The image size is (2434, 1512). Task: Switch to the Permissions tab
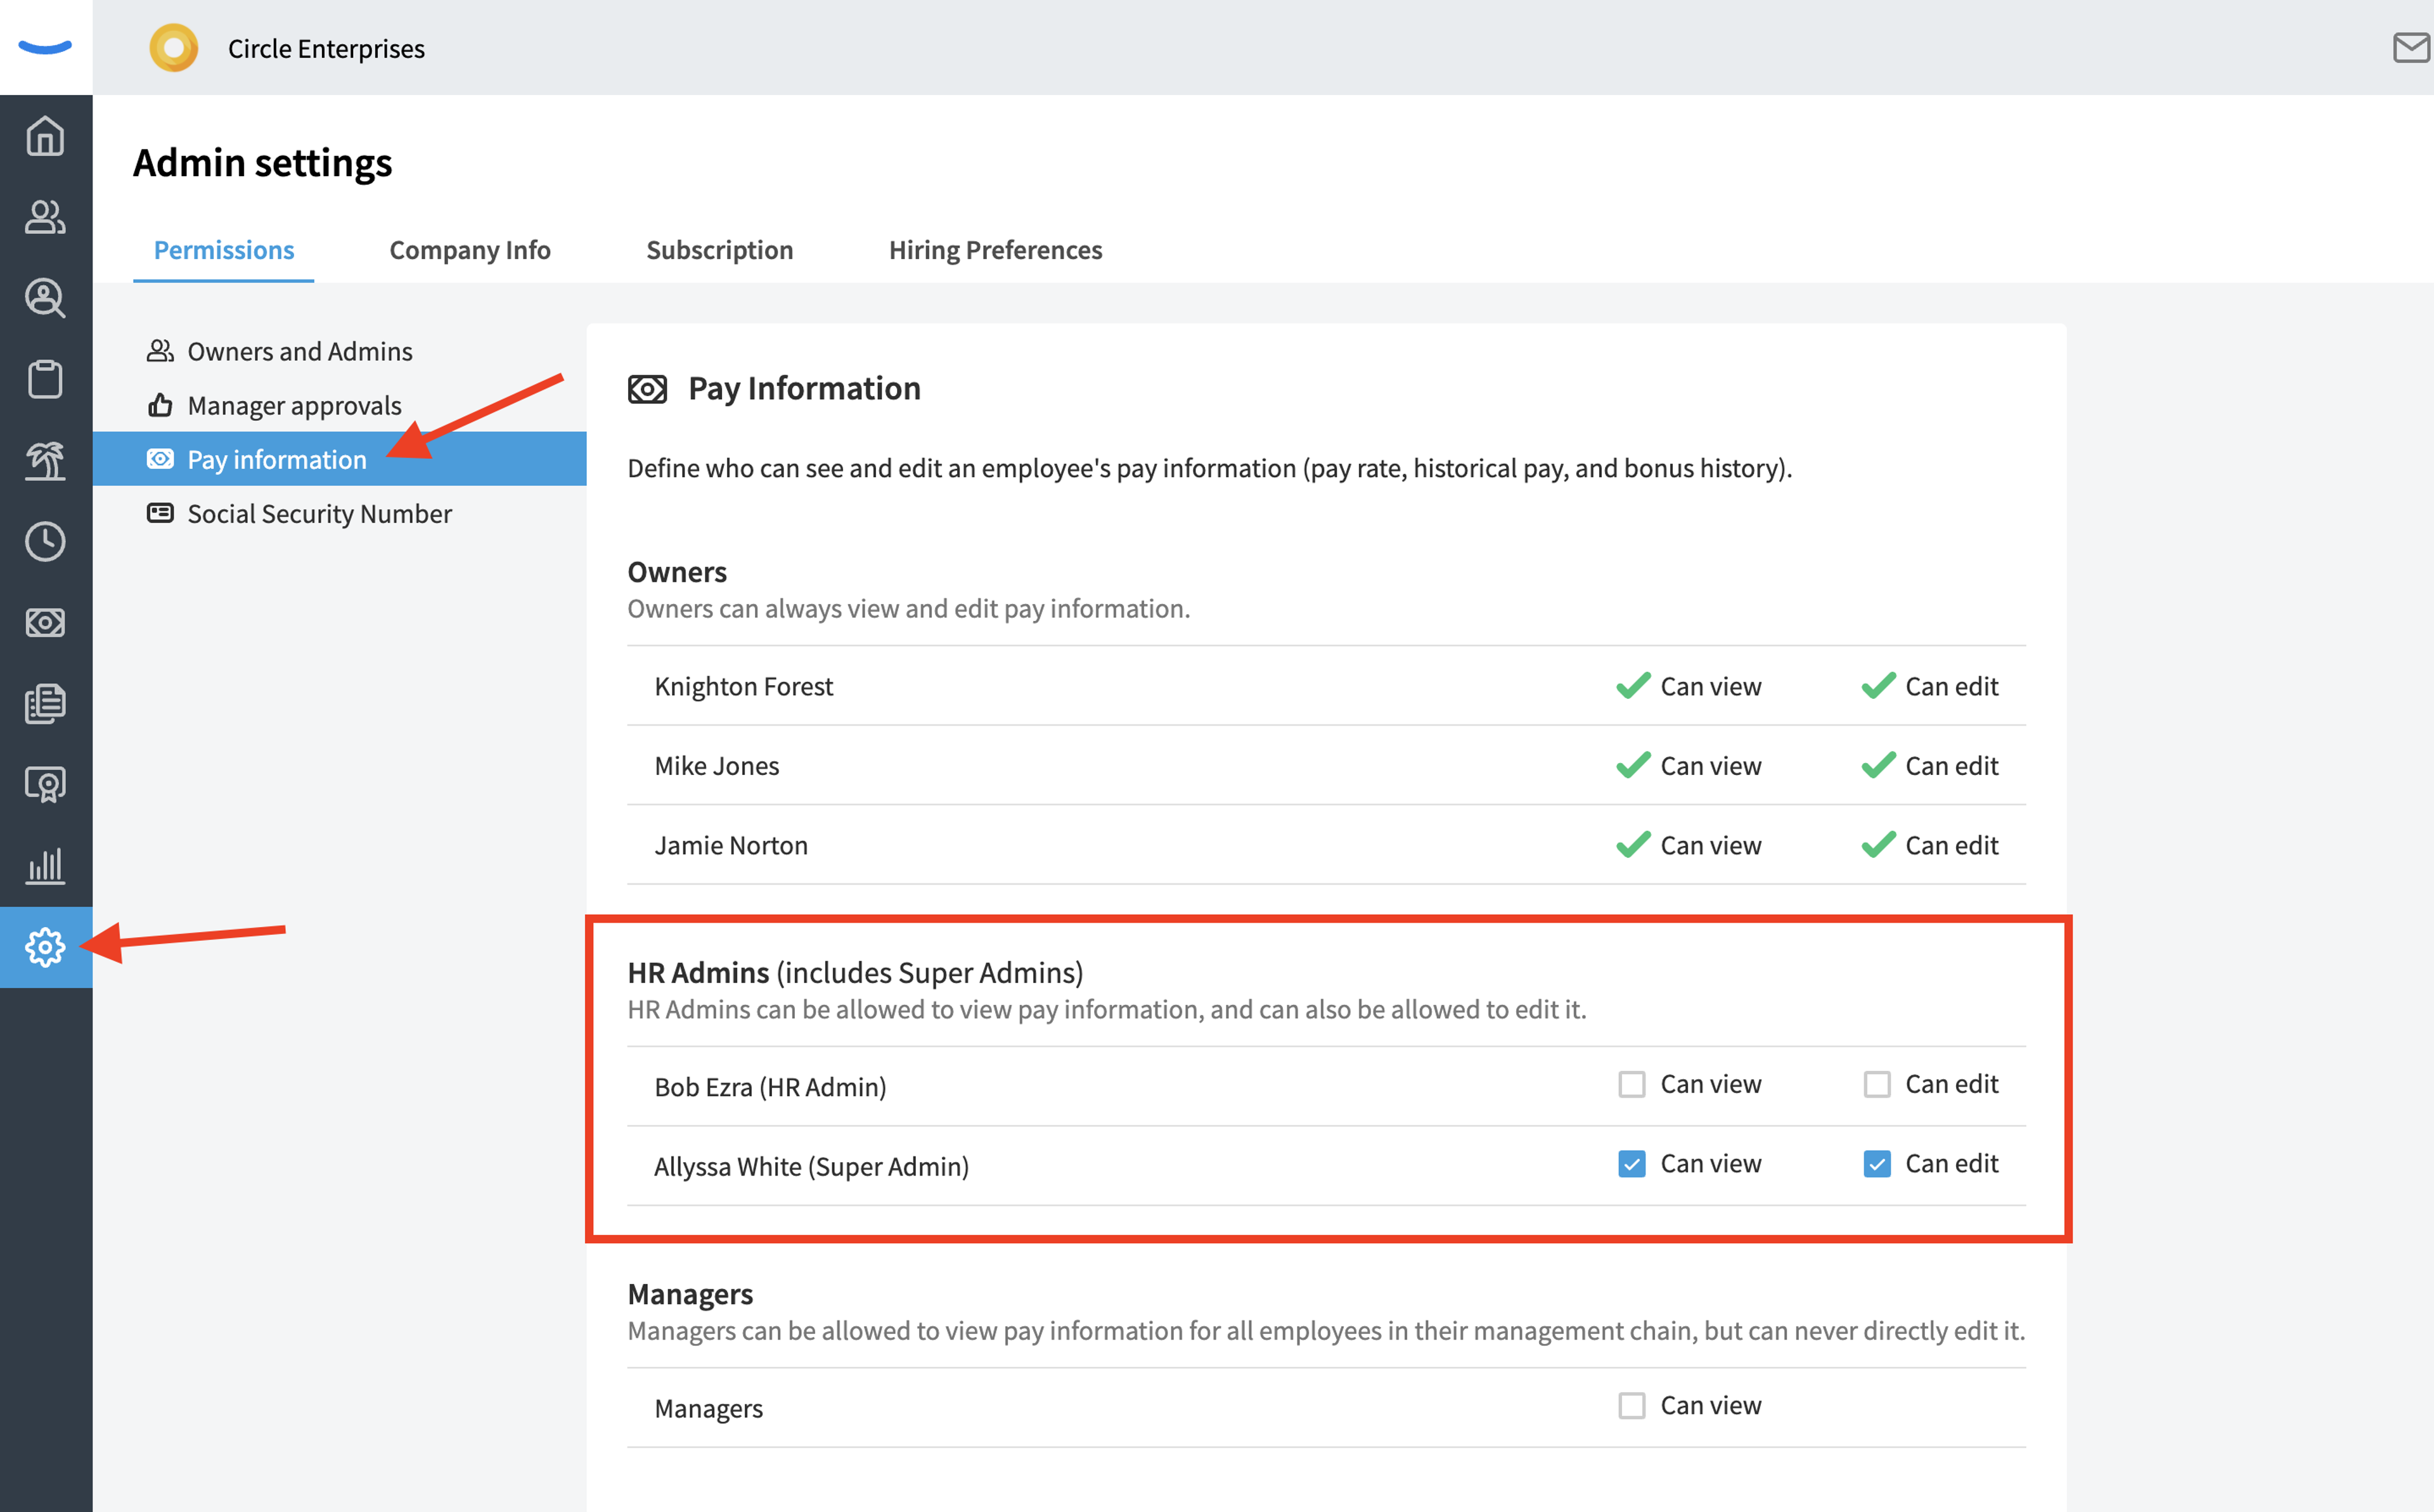pyautogui.click(x=224, y=250)
